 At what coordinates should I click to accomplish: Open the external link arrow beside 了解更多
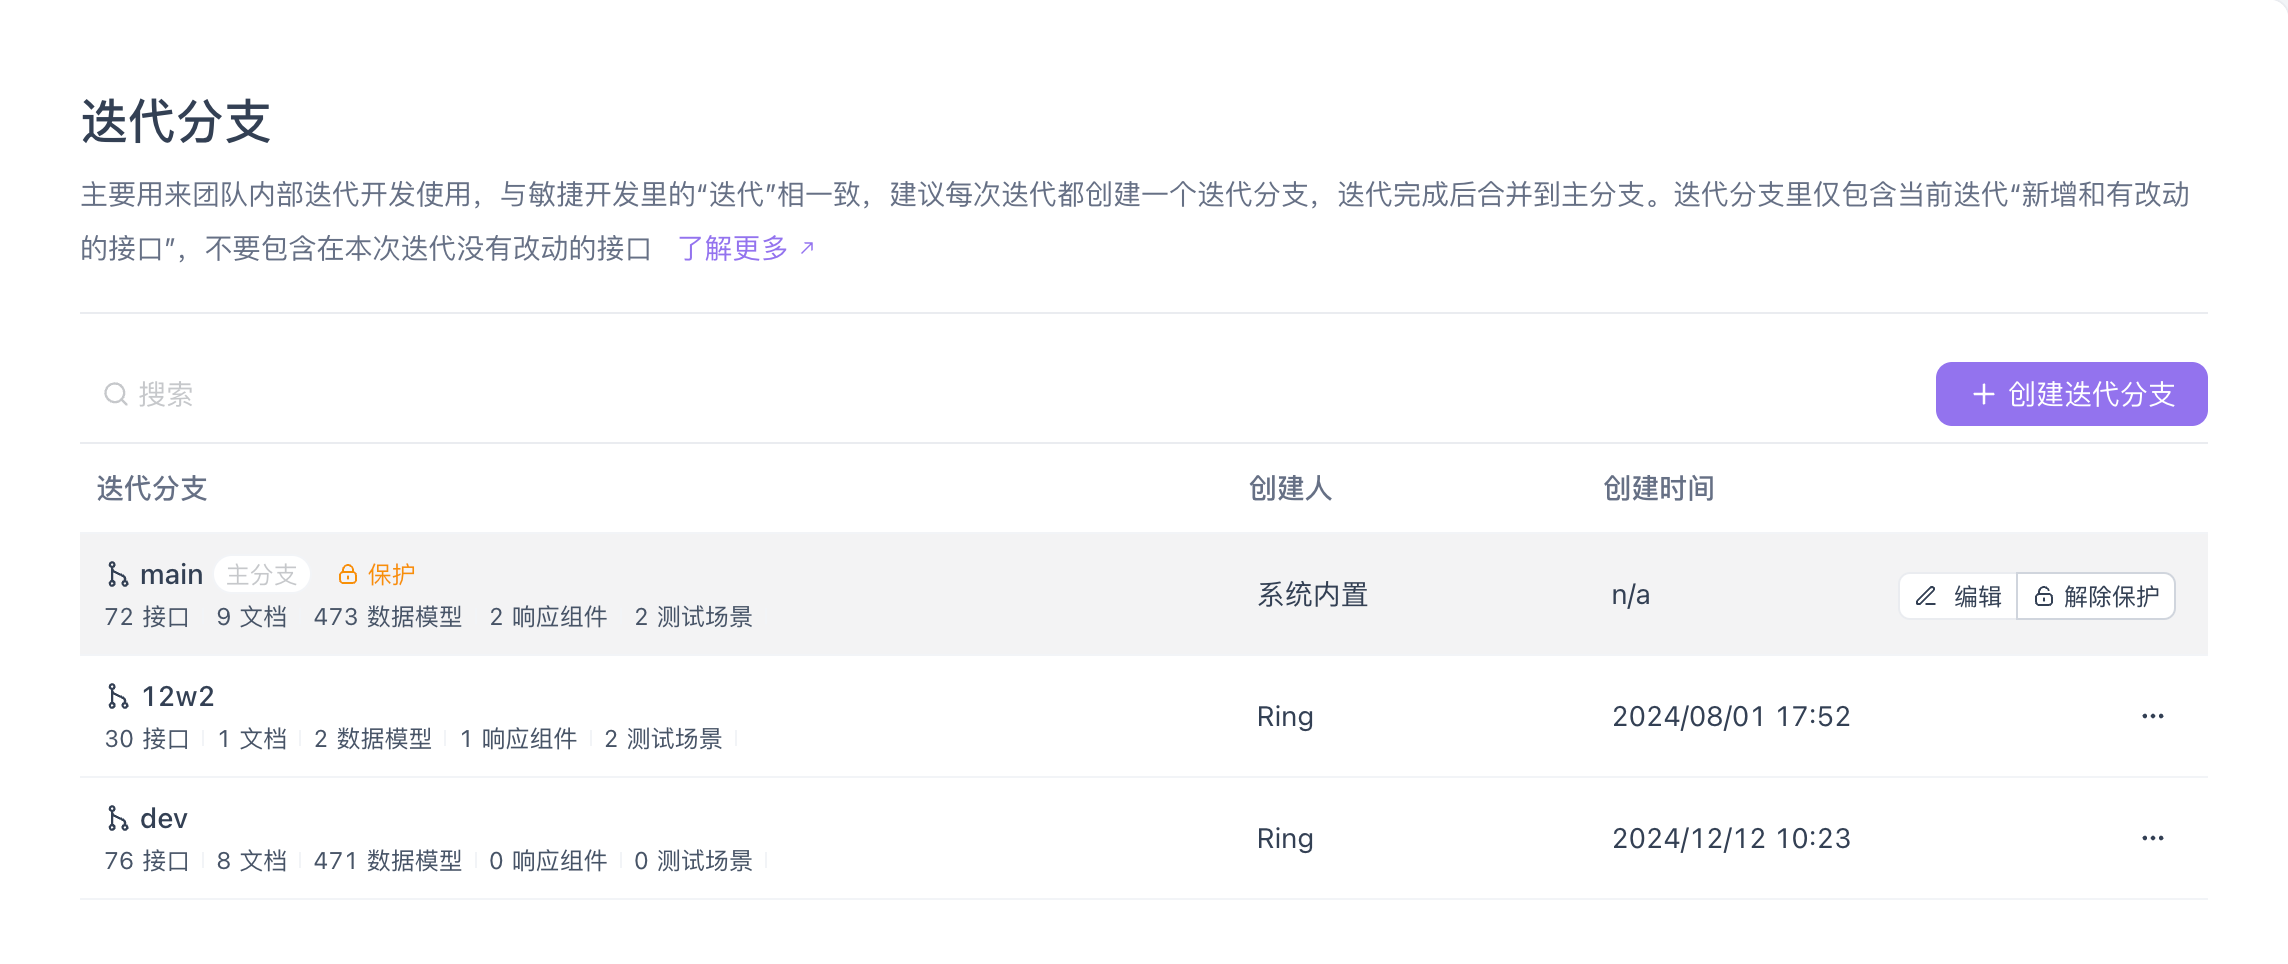[x=806, y=246]
